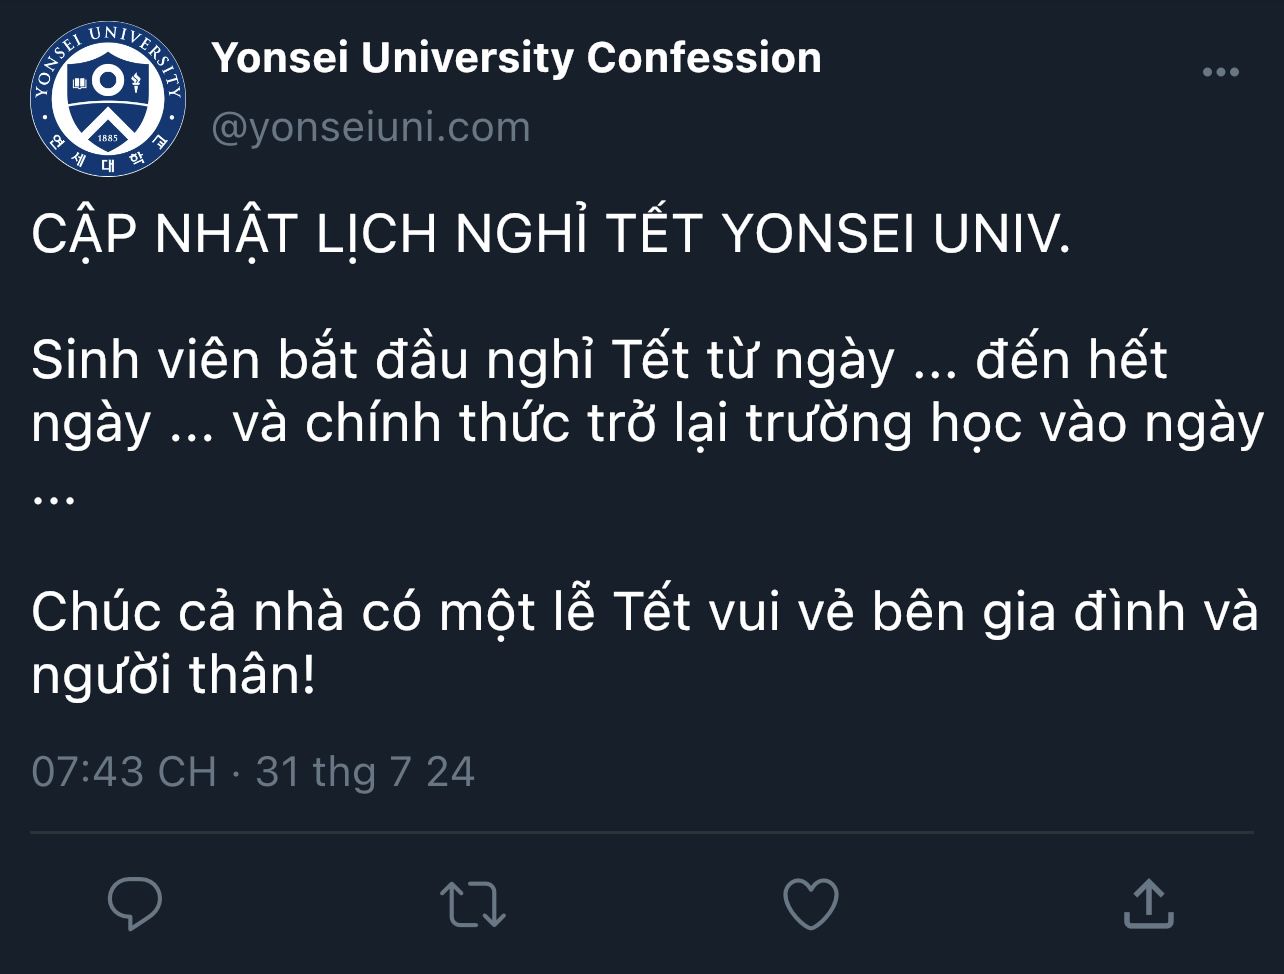The height and width of the screenshot is (974, 1284).
Task: Reply to the Yonsei Confession tweet
Action: click(135, 903)
